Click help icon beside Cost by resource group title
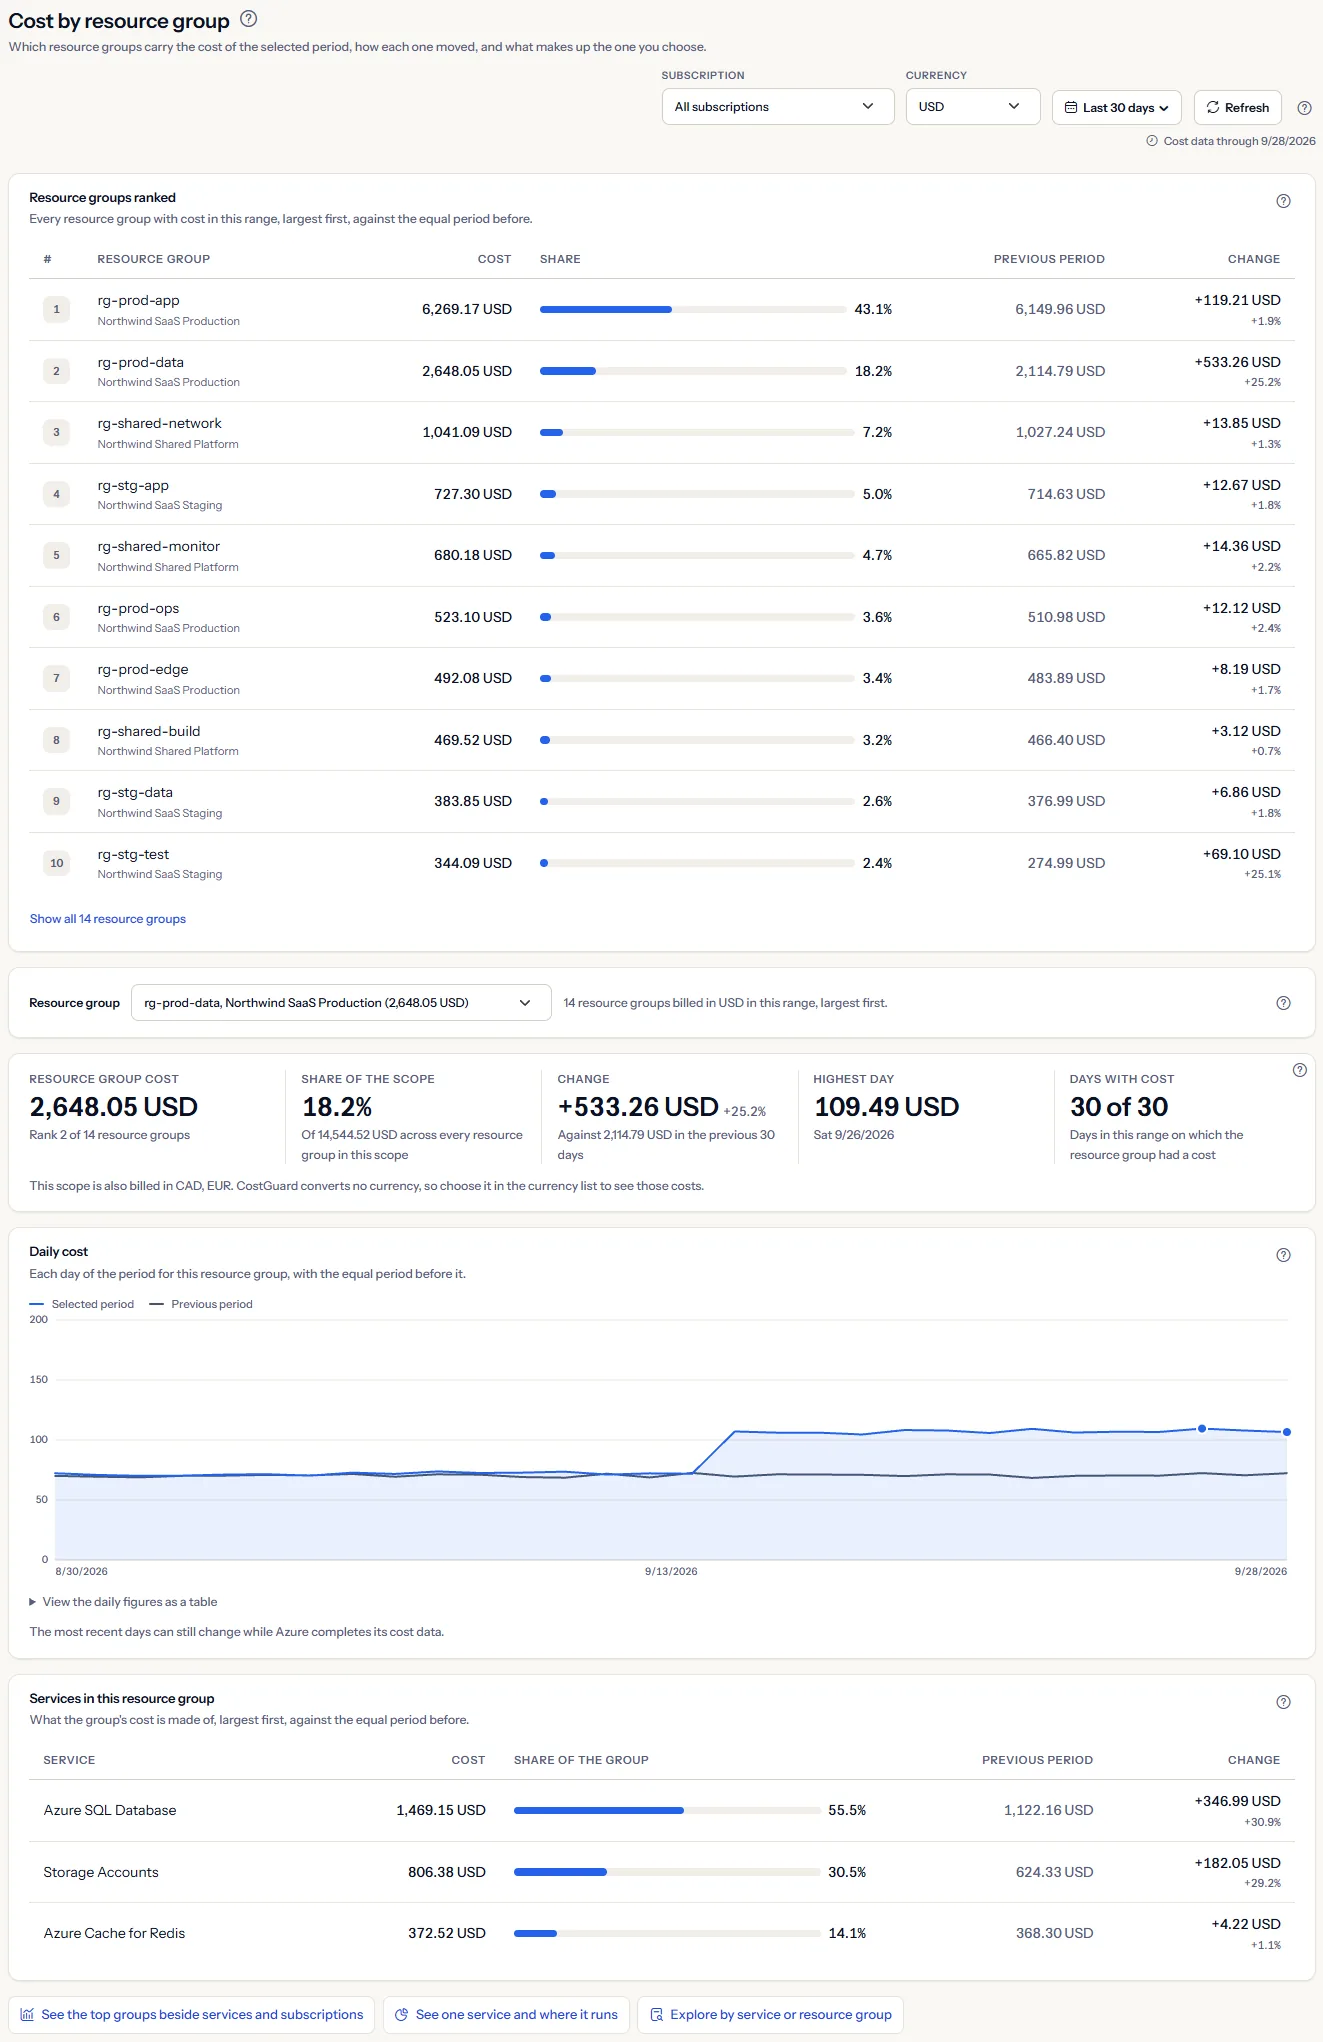The image size is (1323, 2042). (249, 19)
